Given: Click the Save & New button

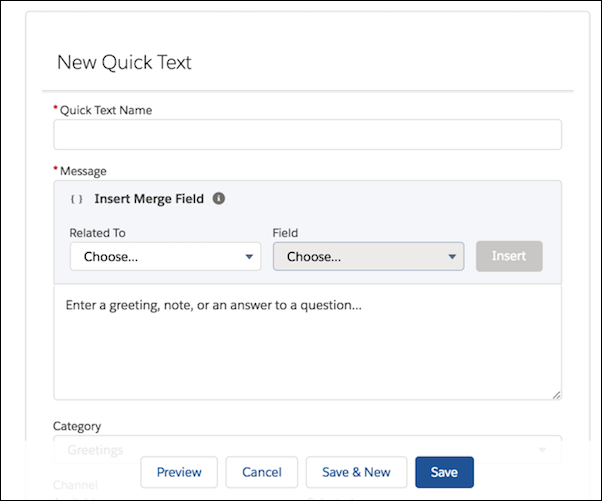Looking at the screenshot, I should coord(356,472).
